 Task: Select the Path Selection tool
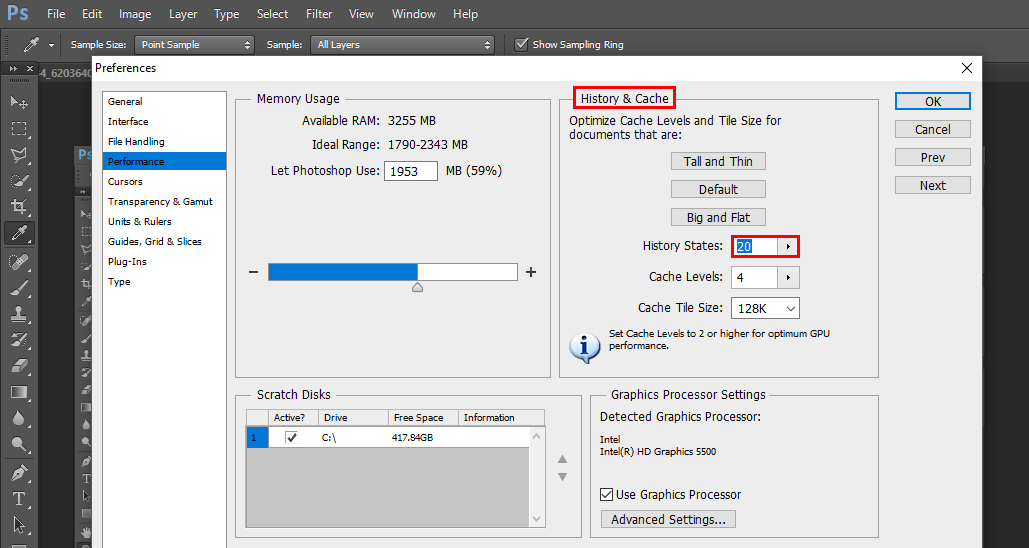19,525
